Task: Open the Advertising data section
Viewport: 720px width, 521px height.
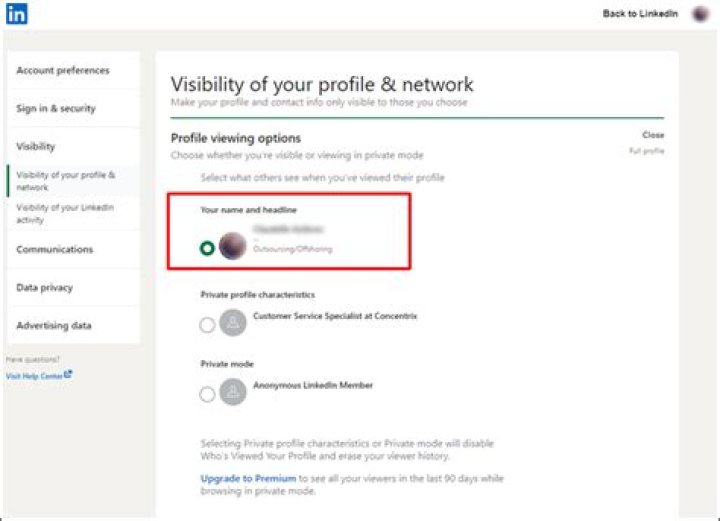Action: [x=54, y=326]
